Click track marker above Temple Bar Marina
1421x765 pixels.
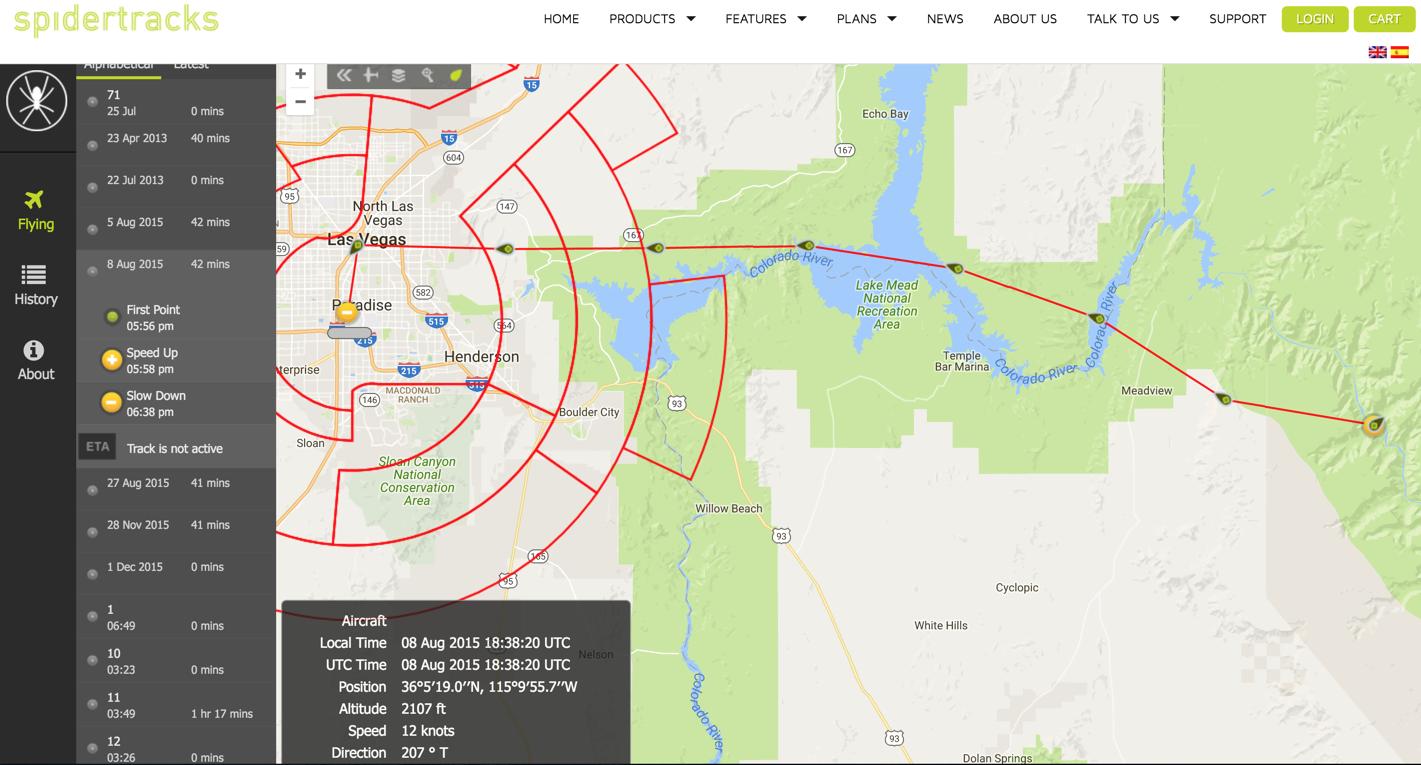click(x=956, y=268)
